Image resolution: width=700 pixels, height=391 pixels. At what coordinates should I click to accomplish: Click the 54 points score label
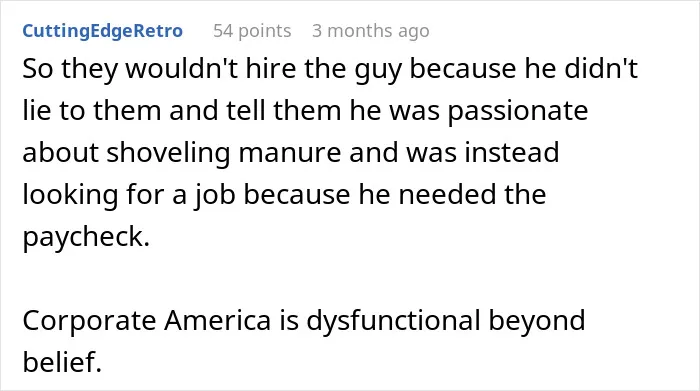[252, 31]
